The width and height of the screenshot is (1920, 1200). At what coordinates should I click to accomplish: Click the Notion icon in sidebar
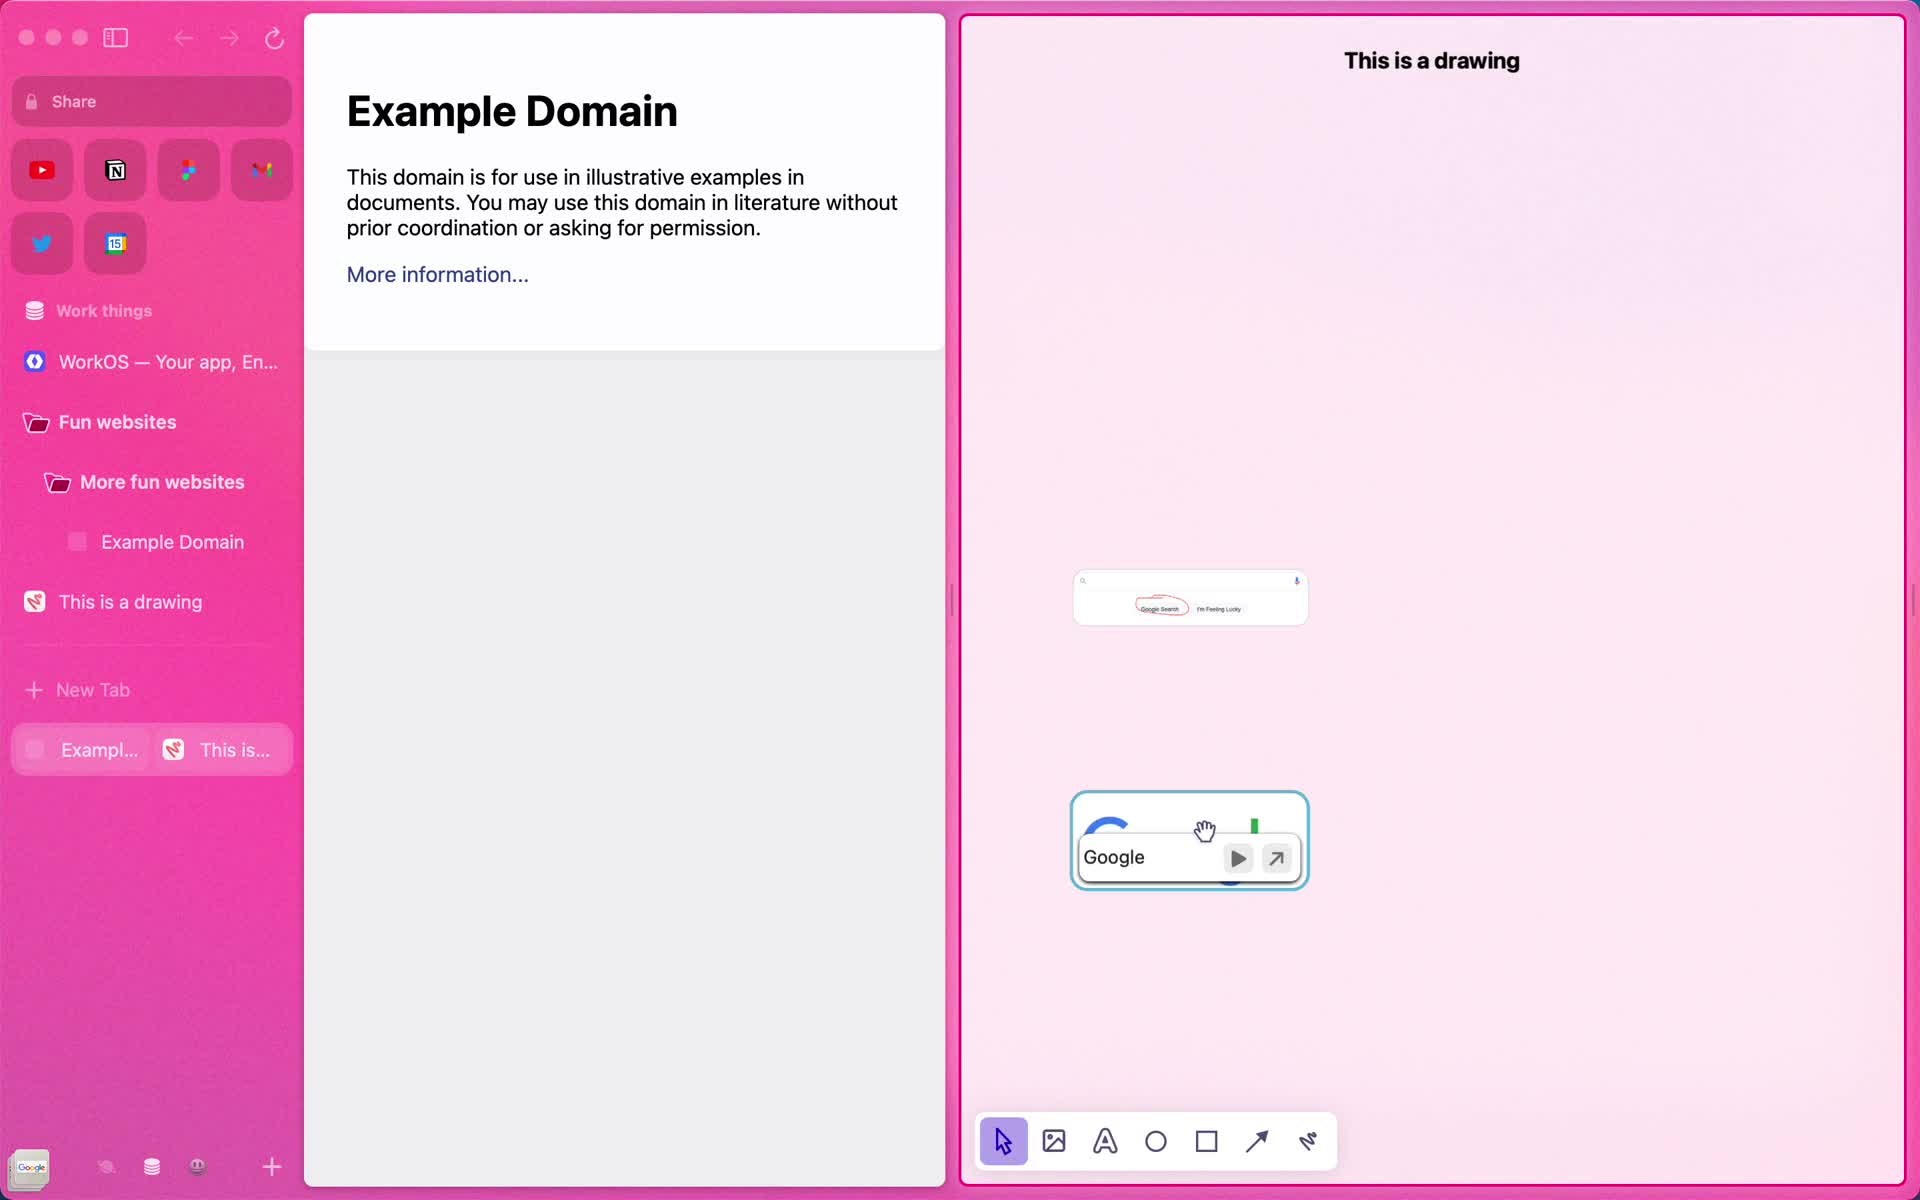pos(115,169)
